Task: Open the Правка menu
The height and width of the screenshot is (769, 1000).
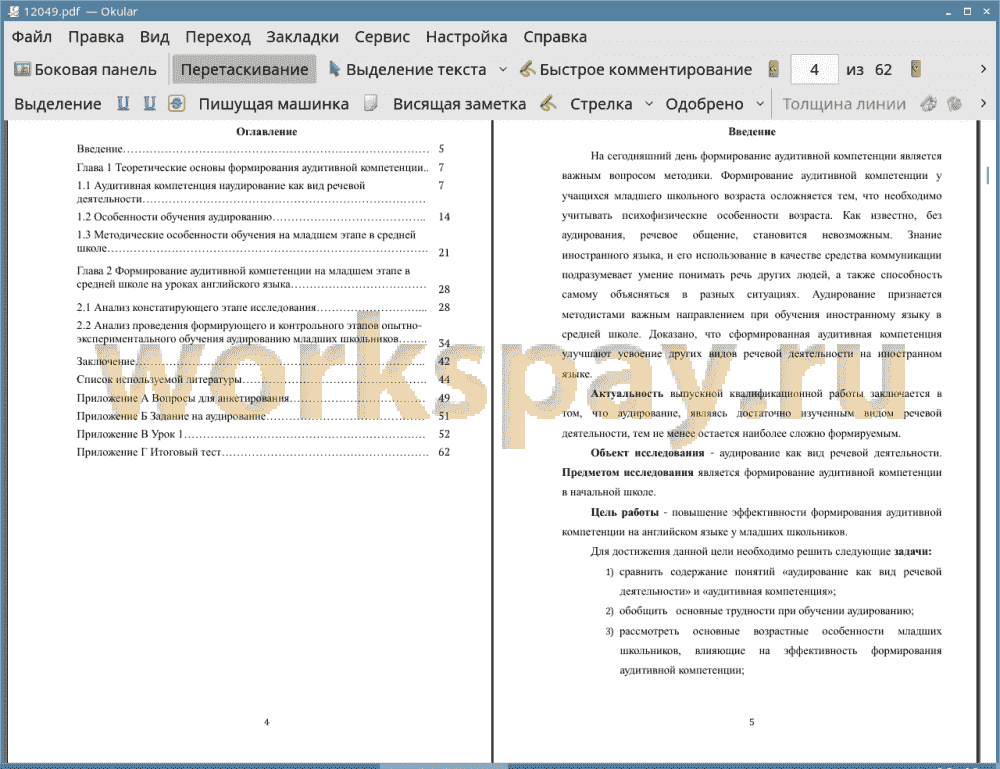Action: pyautogui.click(x=96, y=37)
